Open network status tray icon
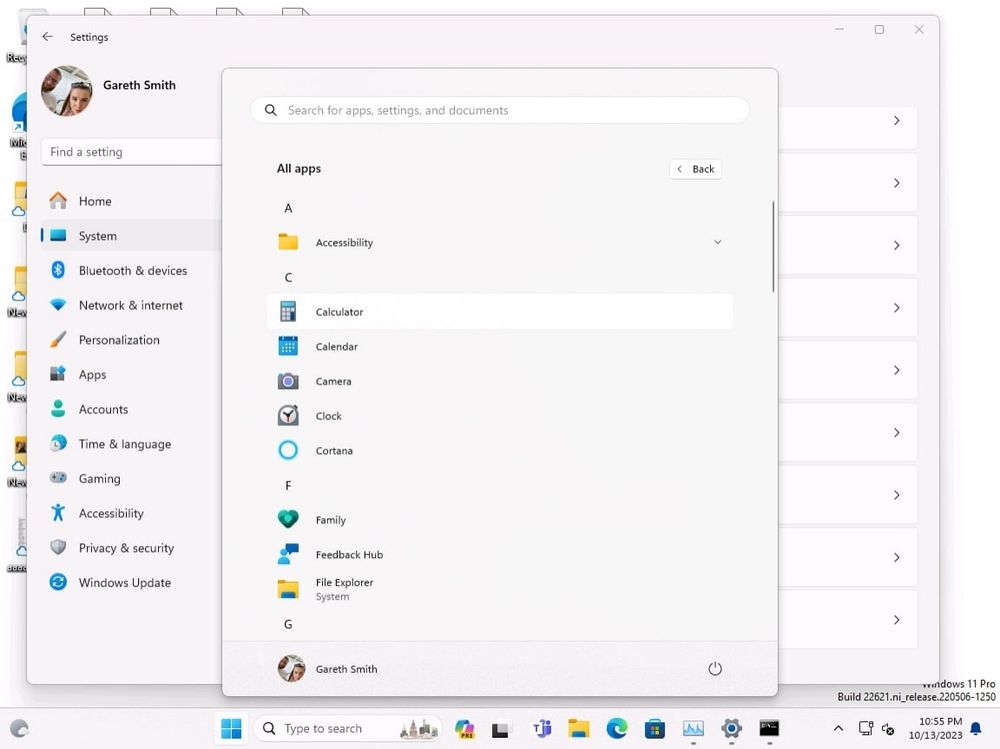Viewport: 1000px width, 749px height. pyautogui.click(x=866, y=728)
